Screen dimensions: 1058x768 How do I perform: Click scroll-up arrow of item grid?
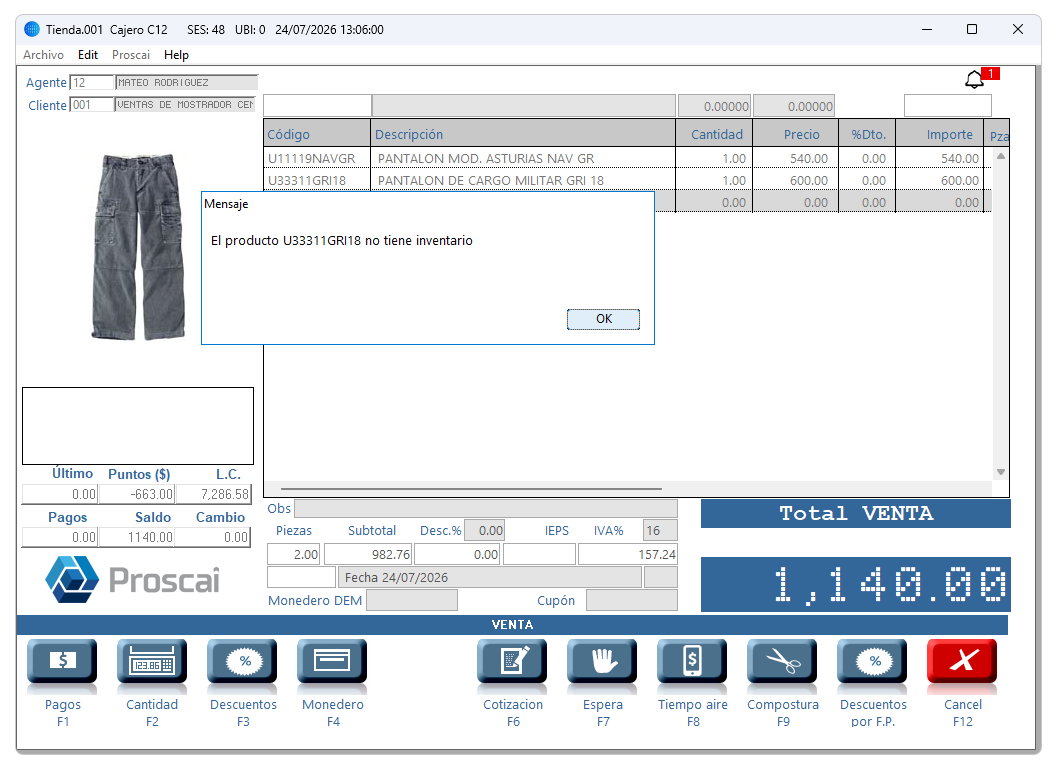tap(1001, 156)
